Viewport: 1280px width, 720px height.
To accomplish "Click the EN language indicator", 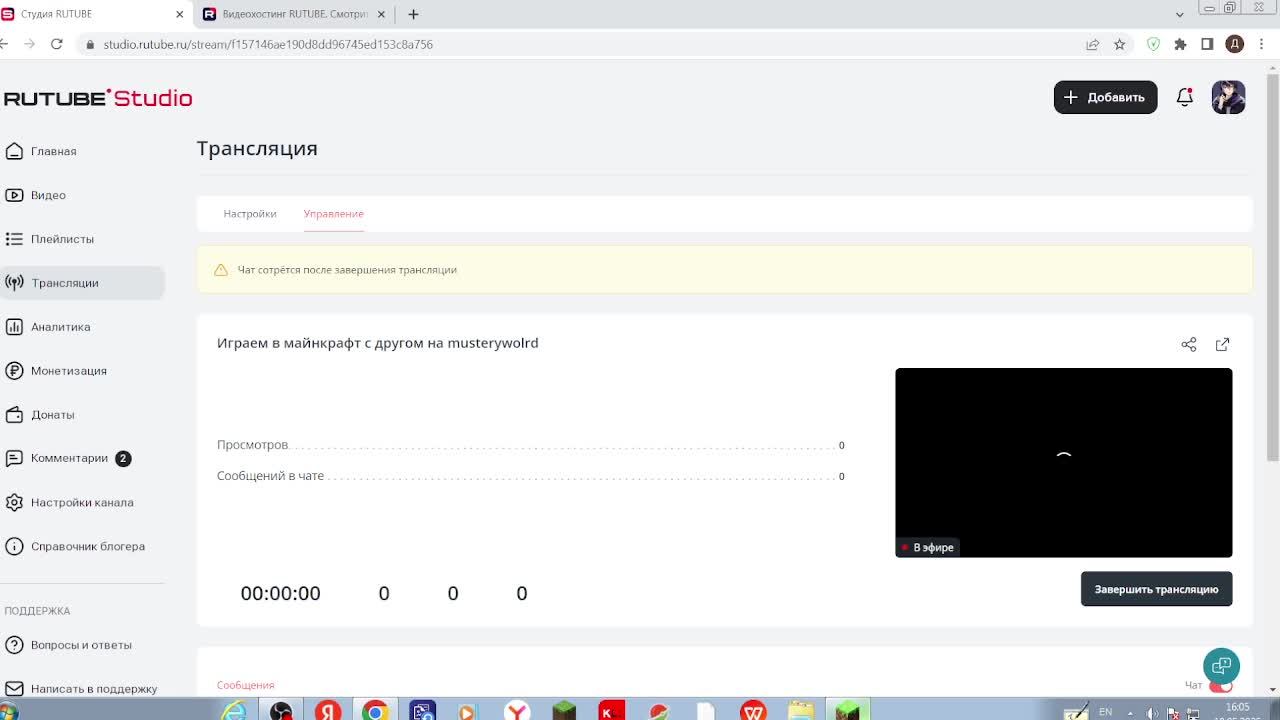I will (x=1105, y=712).
